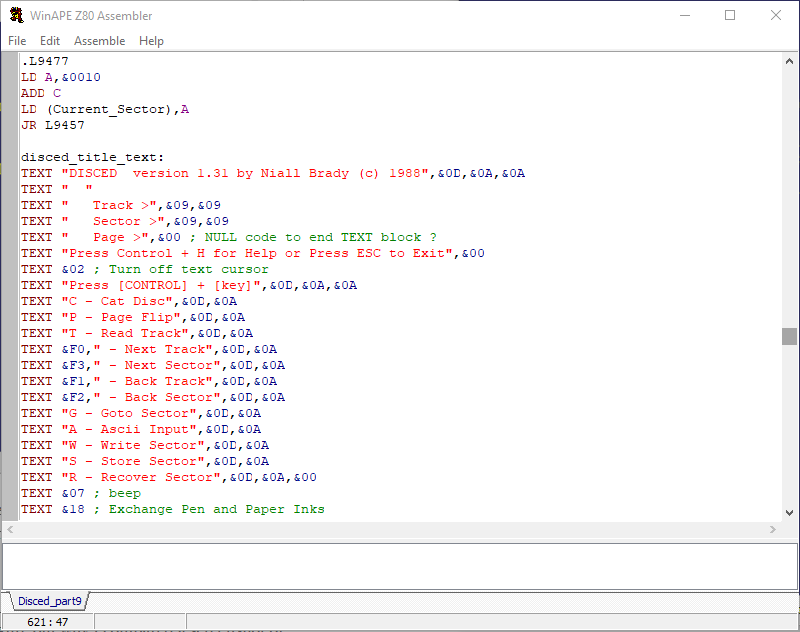Screen dimensions: 800x632
Task: Click the vertical scrollbar down arrow
Action: (x=789, y=511)
